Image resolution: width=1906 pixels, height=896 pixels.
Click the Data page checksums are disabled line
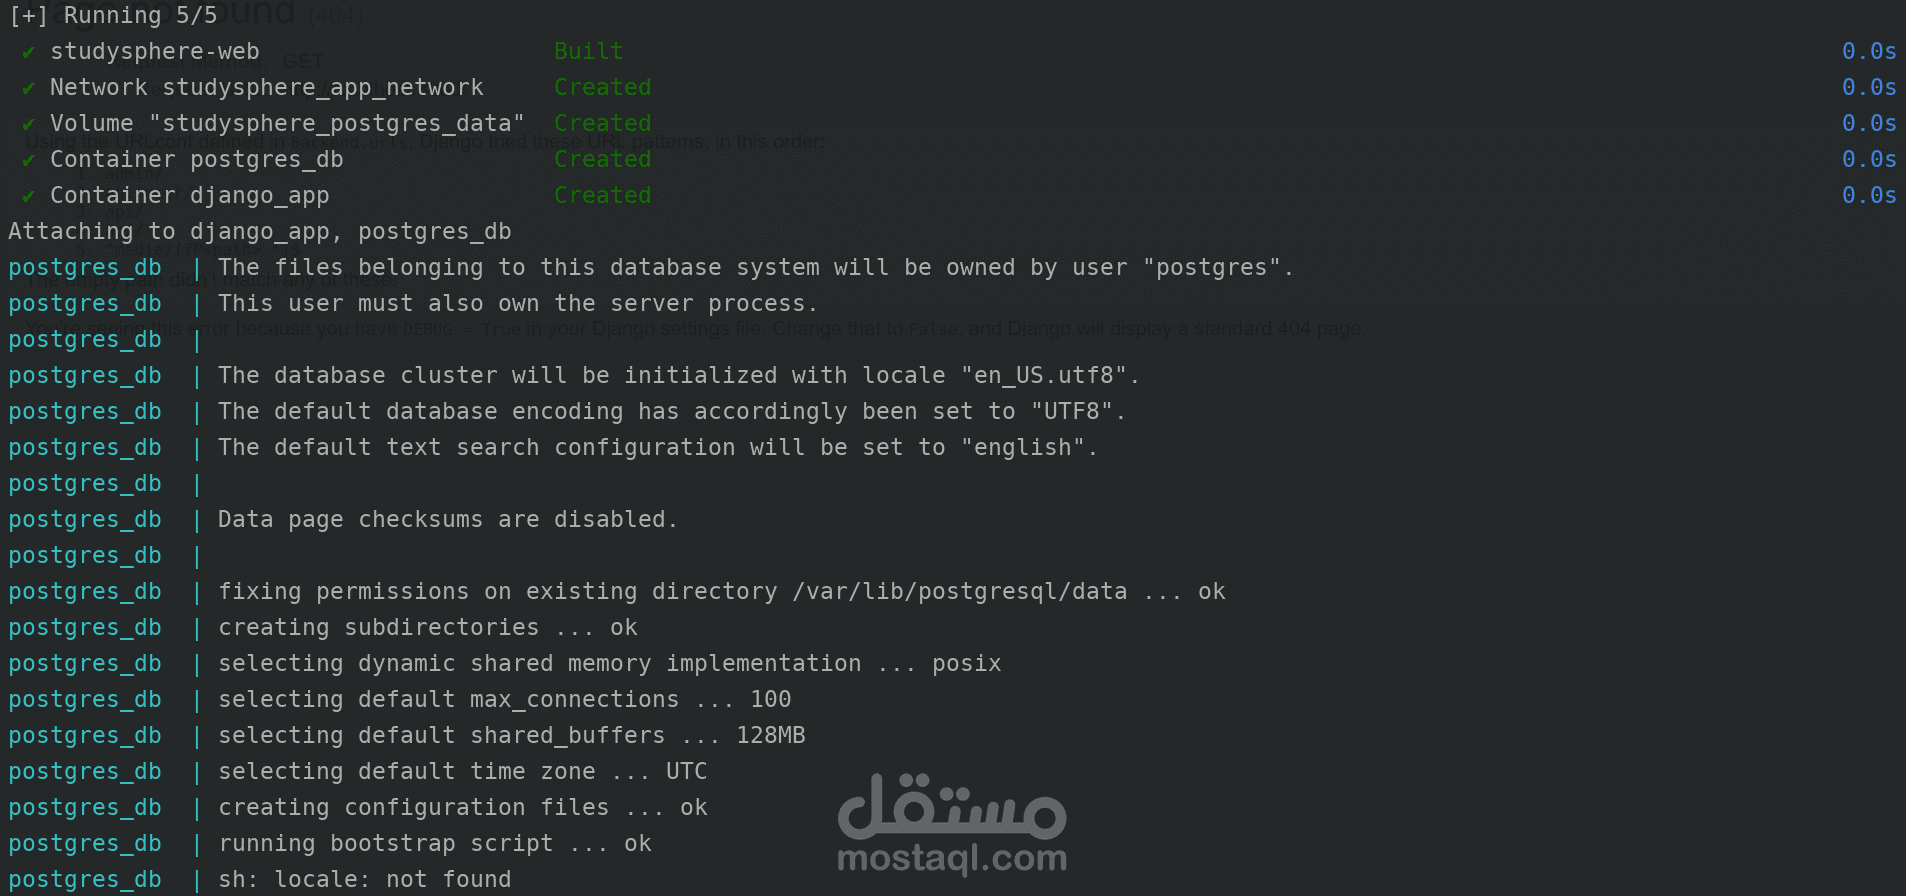(448, 520)
